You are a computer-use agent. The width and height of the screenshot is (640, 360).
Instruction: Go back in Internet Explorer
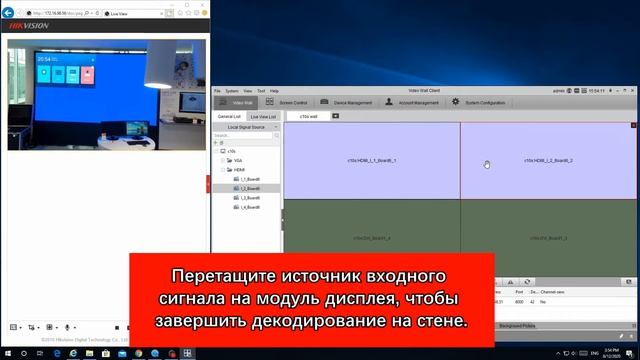tap(8, 13)
